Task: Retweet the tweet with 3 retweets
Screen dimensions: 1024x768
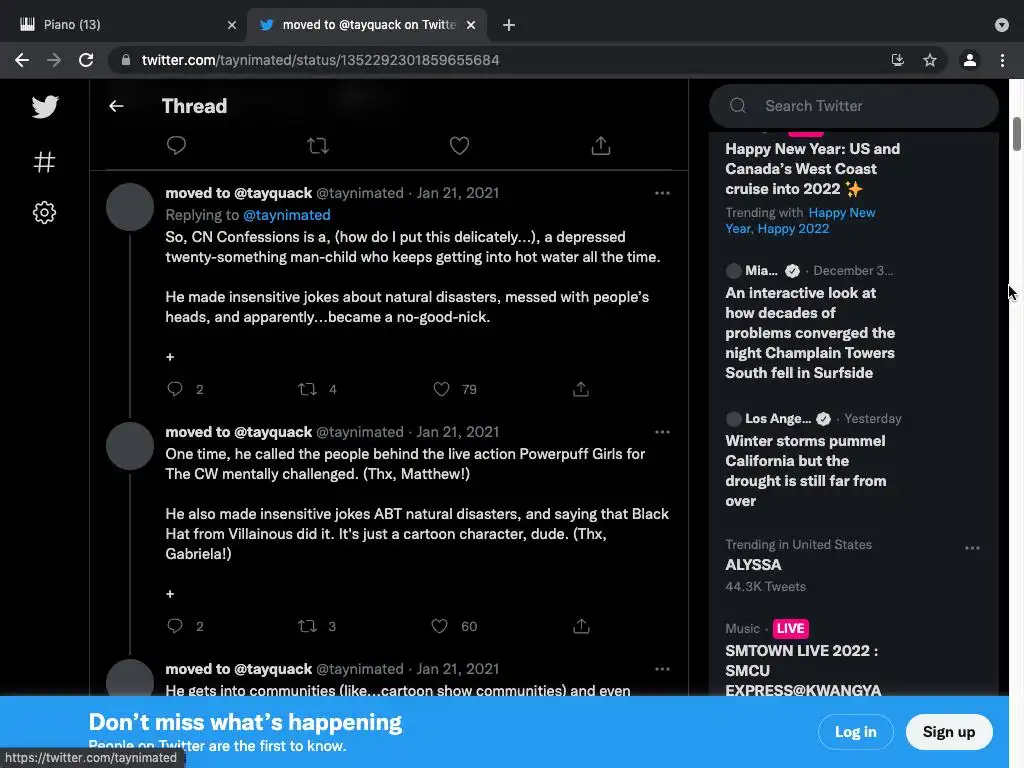Action: (x=308, y=626)
